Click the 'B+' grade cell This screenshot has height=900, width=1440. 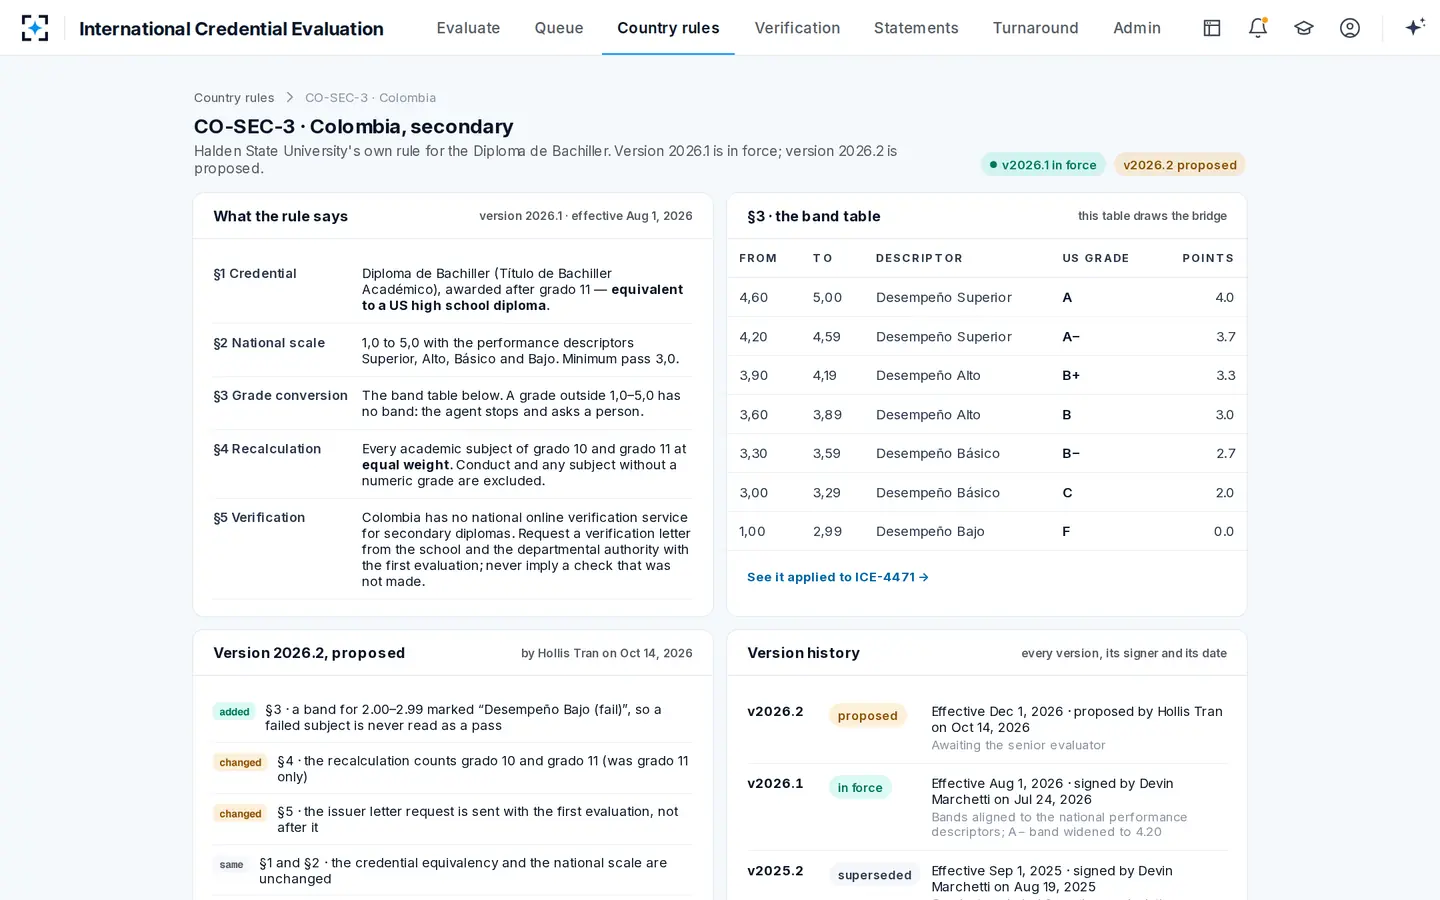point(1071,375)
